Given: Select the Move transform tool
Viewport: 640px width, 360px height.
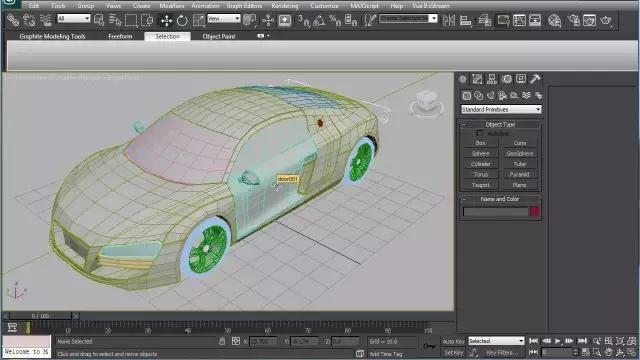Looking at the screenshot, I should click(x=166, y=20).
